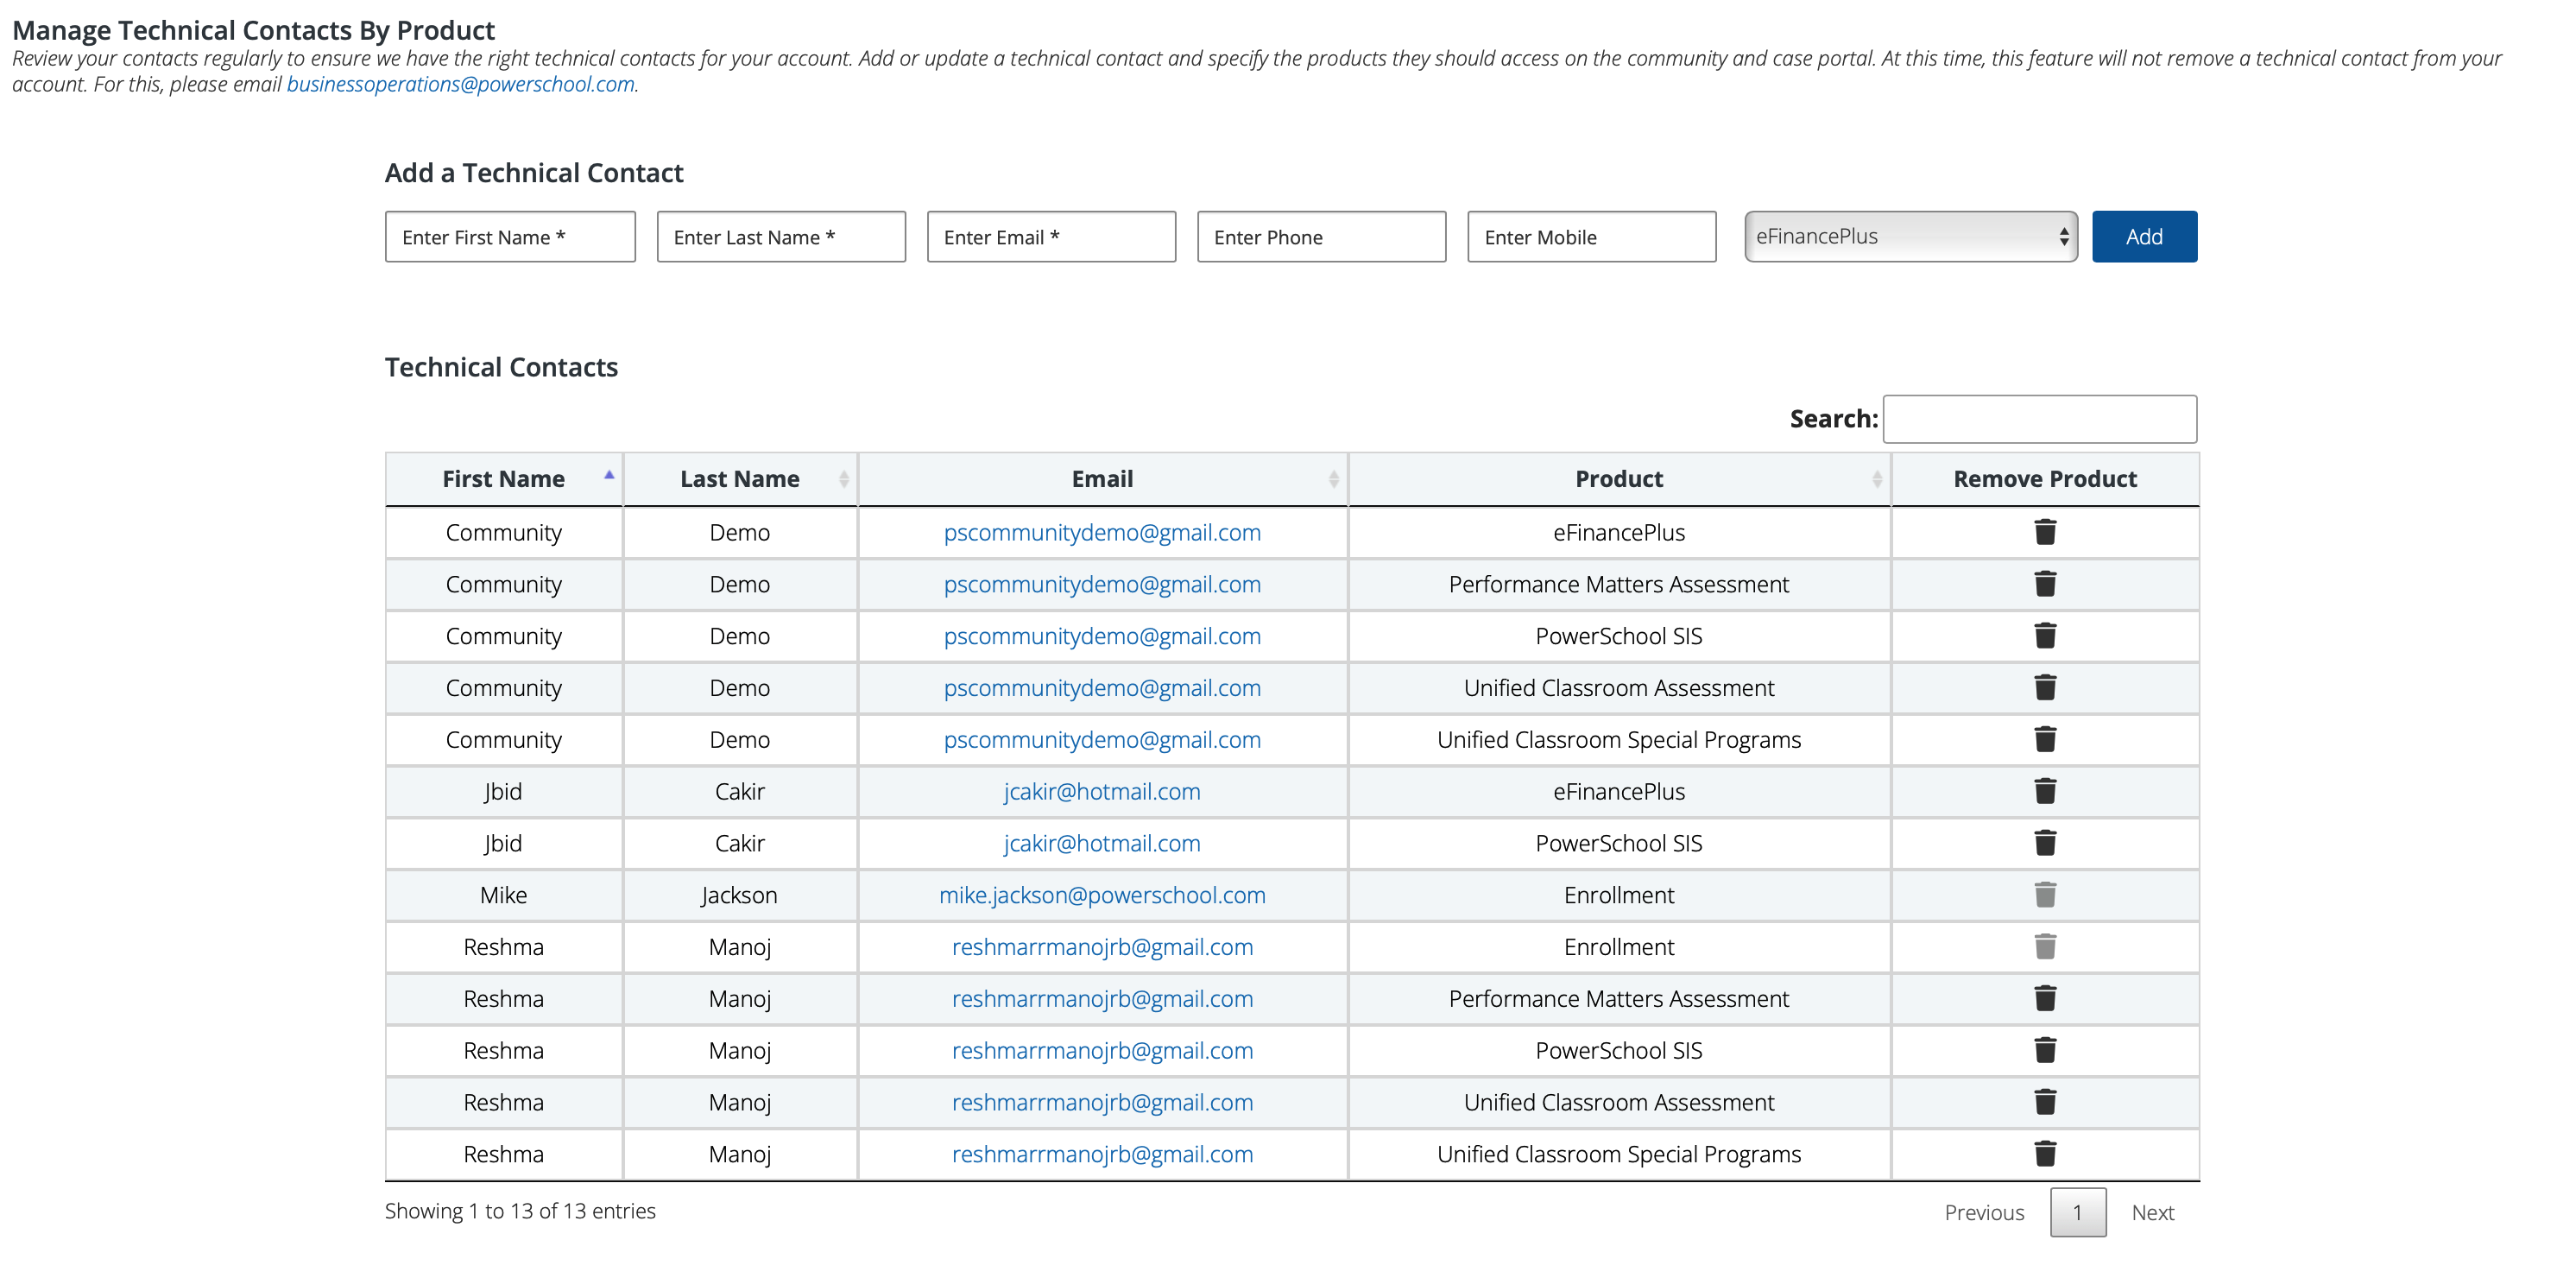Sort table by Product column
The height and width of the screenshot is (1278, 2576).
tap(1618, 479)
